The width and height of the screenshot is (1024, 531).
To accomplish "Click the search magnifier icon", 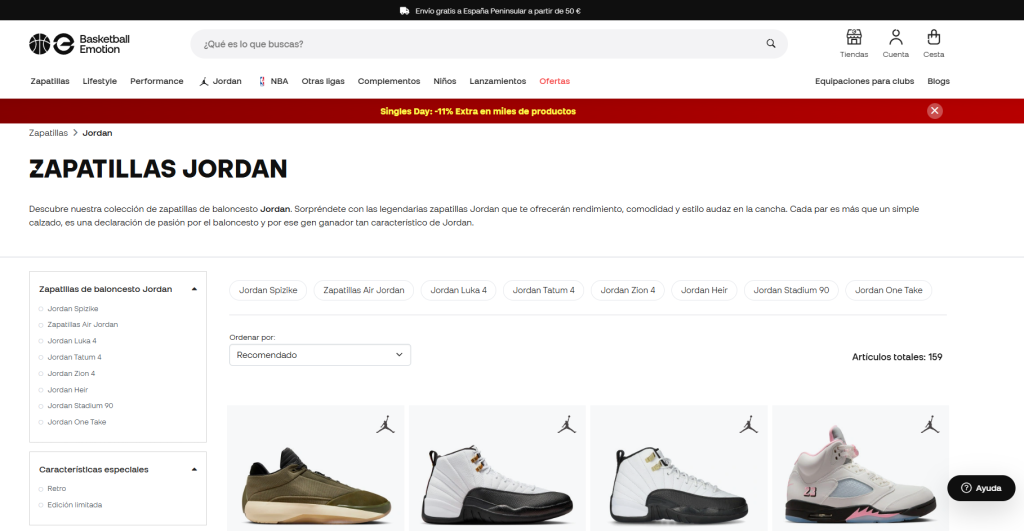I will coord(770,44).
